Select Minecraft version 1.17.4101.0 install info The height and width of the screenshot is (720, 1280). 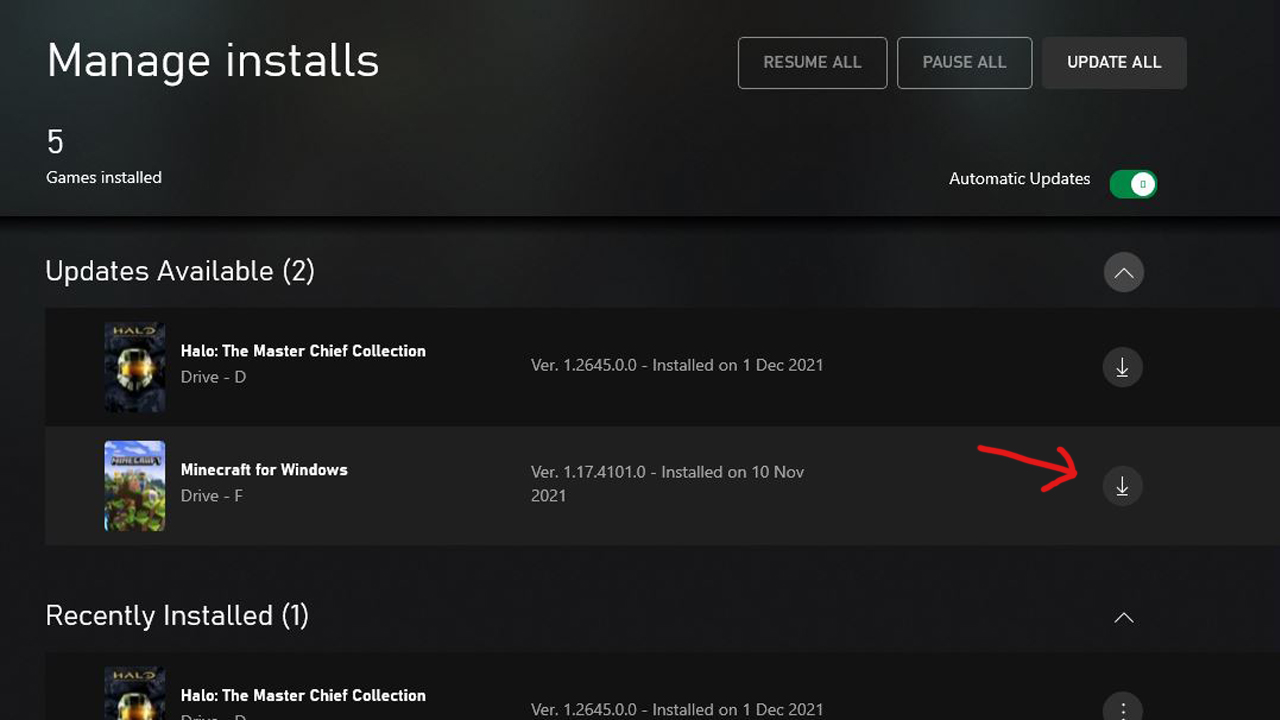pyautogui.click(x=667, y=483)
